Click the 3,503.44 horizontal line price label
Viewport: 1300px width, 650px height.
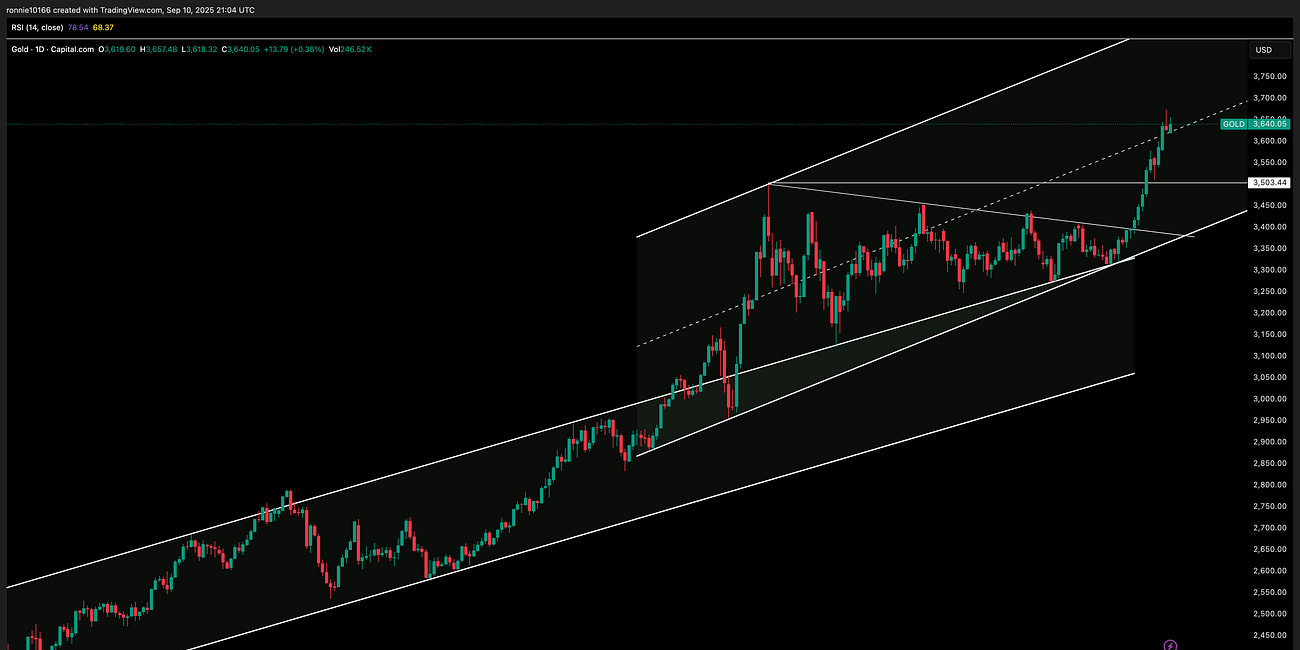1272,182
